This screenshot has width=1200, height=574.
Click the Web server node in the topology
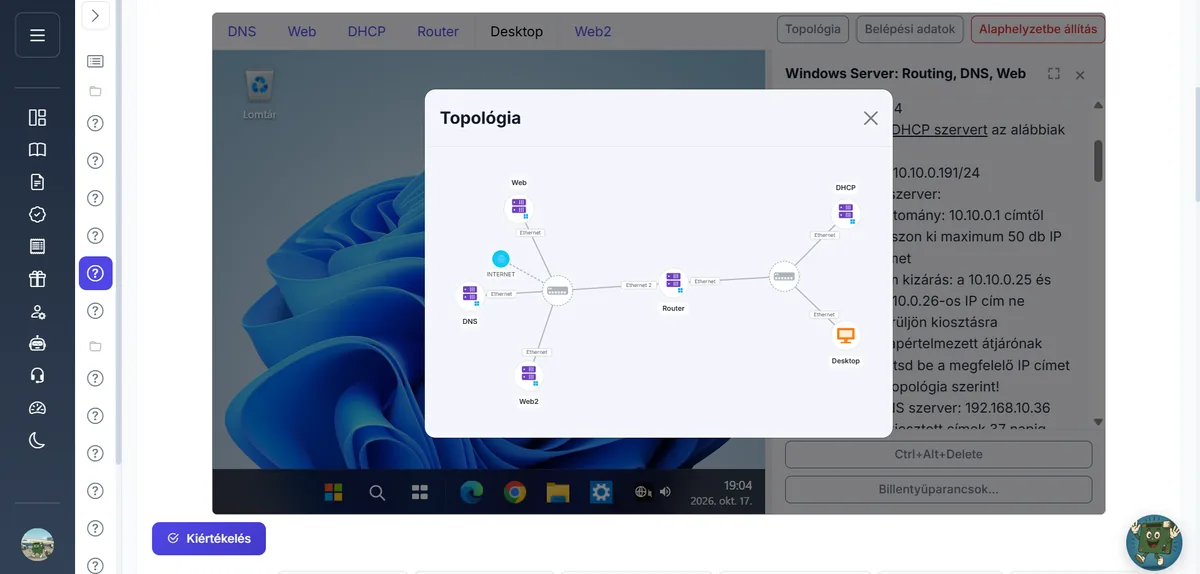(x=519, y=209)
